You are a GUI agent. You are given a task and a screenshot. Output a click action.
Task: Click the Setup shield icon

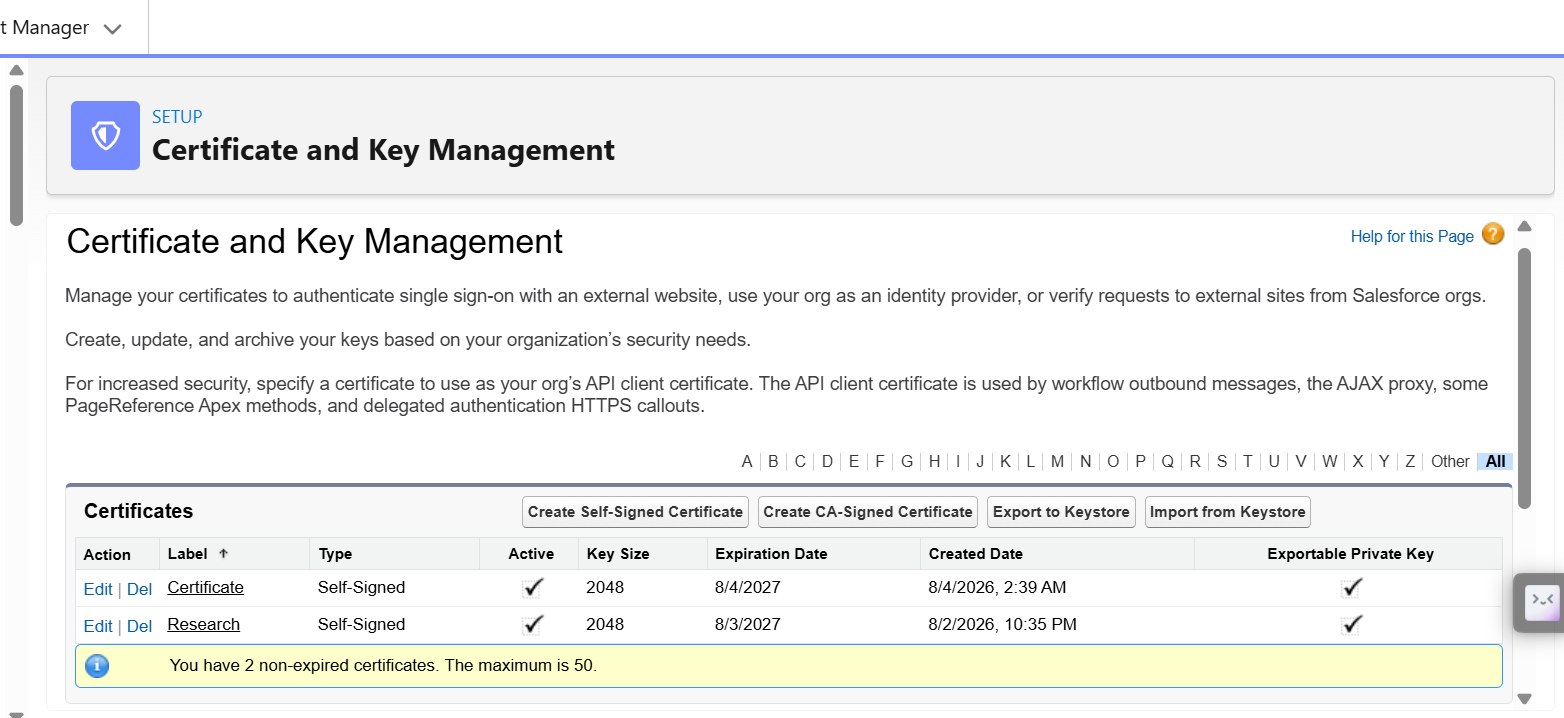[x=105, y=135]
